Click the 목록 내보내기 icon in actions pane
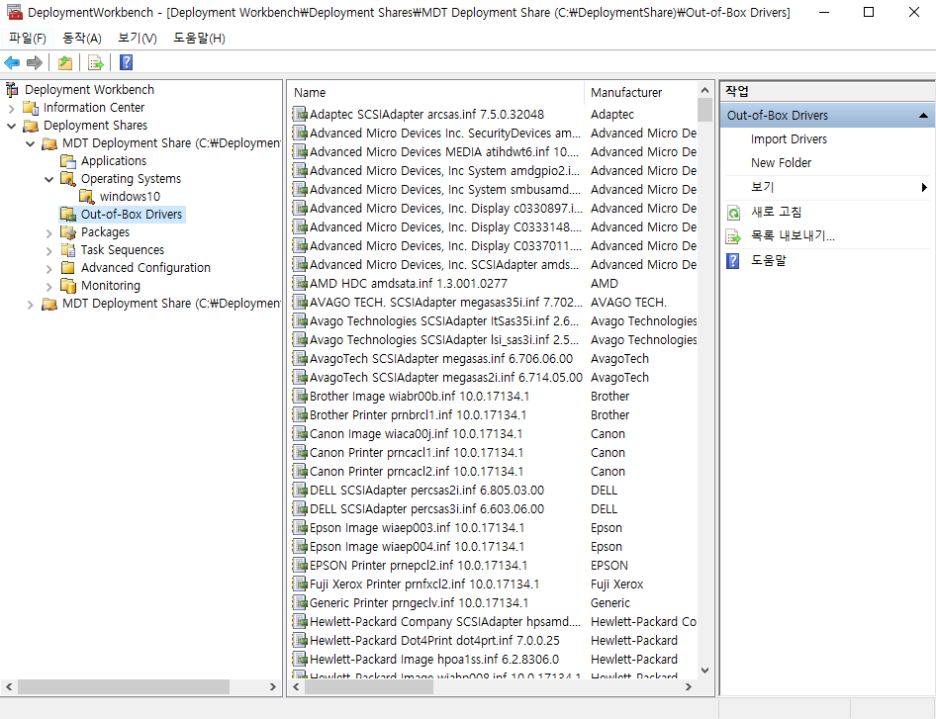Image resolution: width=936 pixels, height=719 pixels. pos(733,237)
